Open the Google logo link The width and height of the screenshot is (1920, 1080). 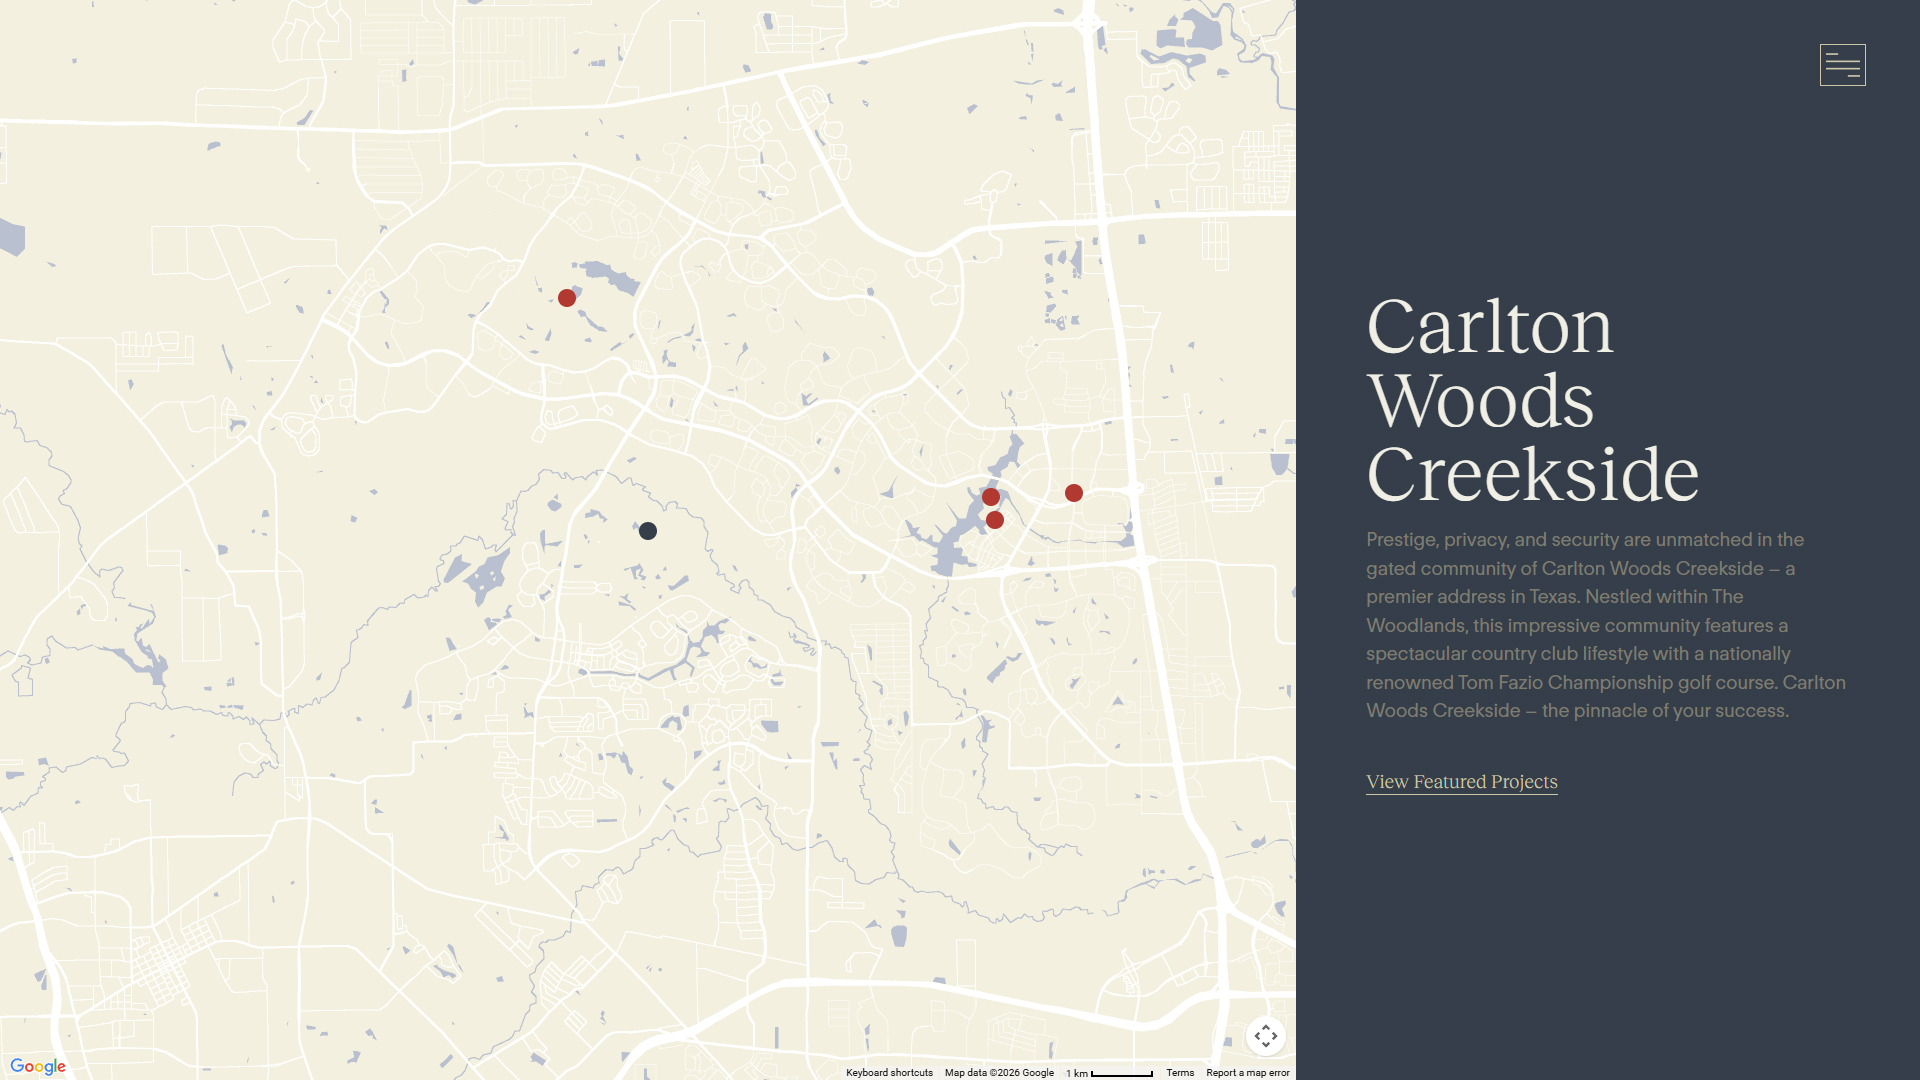coord(38,1066)
